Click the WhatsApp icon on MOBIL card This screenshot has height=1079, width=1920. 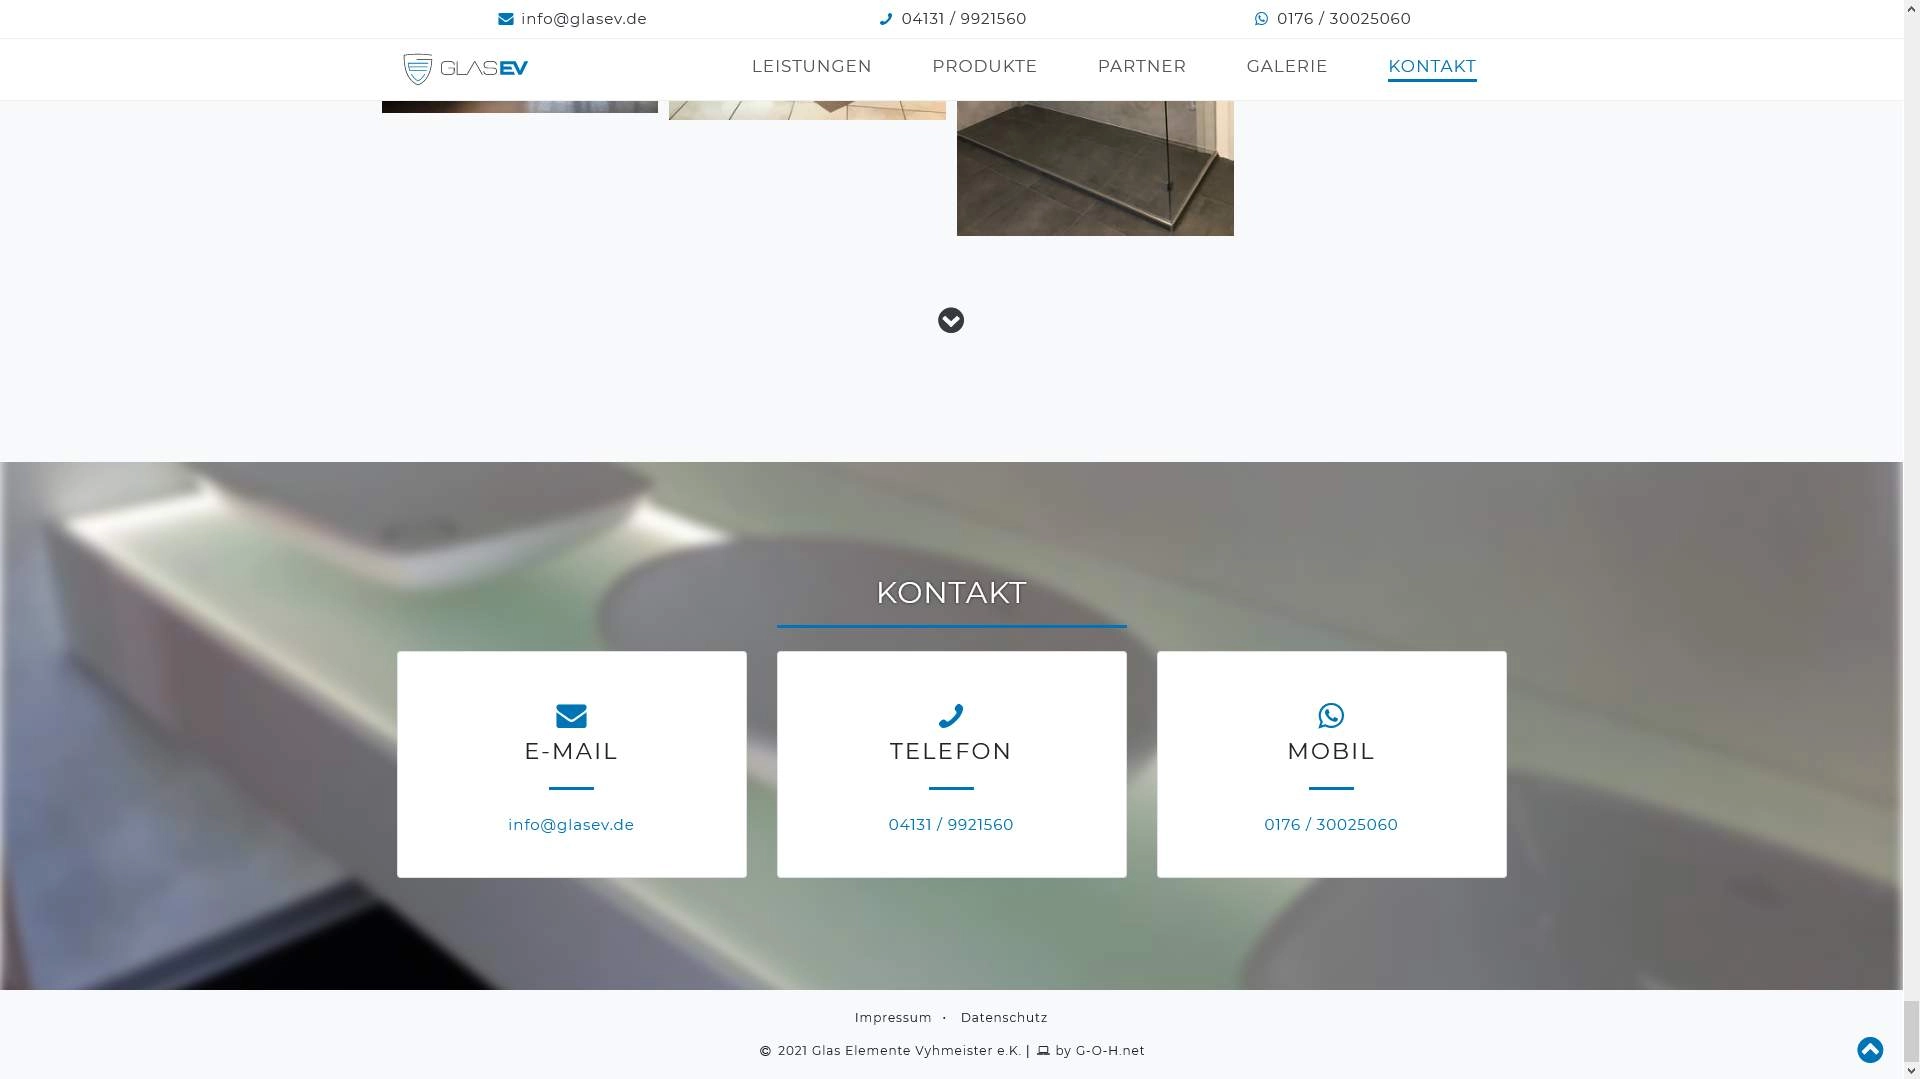coord(1331,716)
